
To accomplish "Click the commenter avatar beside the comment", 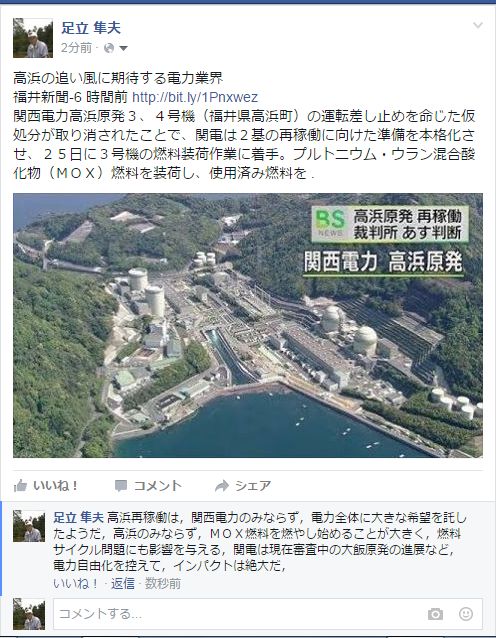I will pos(29,526).
